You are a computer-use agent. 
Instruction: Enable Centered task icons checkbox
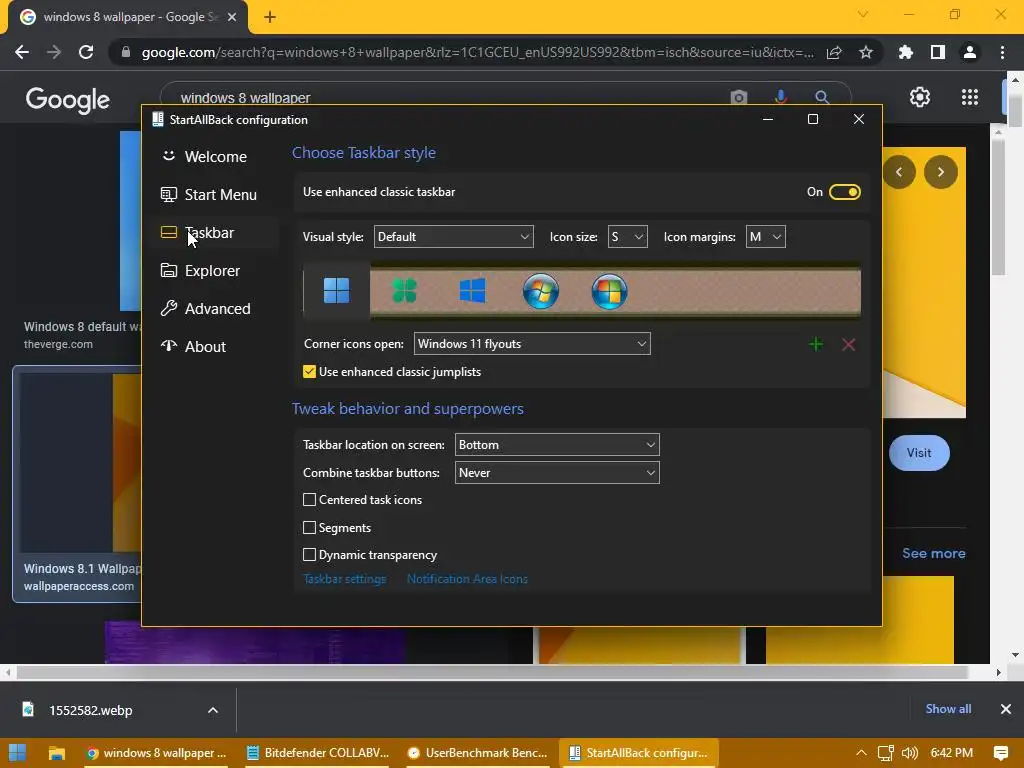point(310,500)
